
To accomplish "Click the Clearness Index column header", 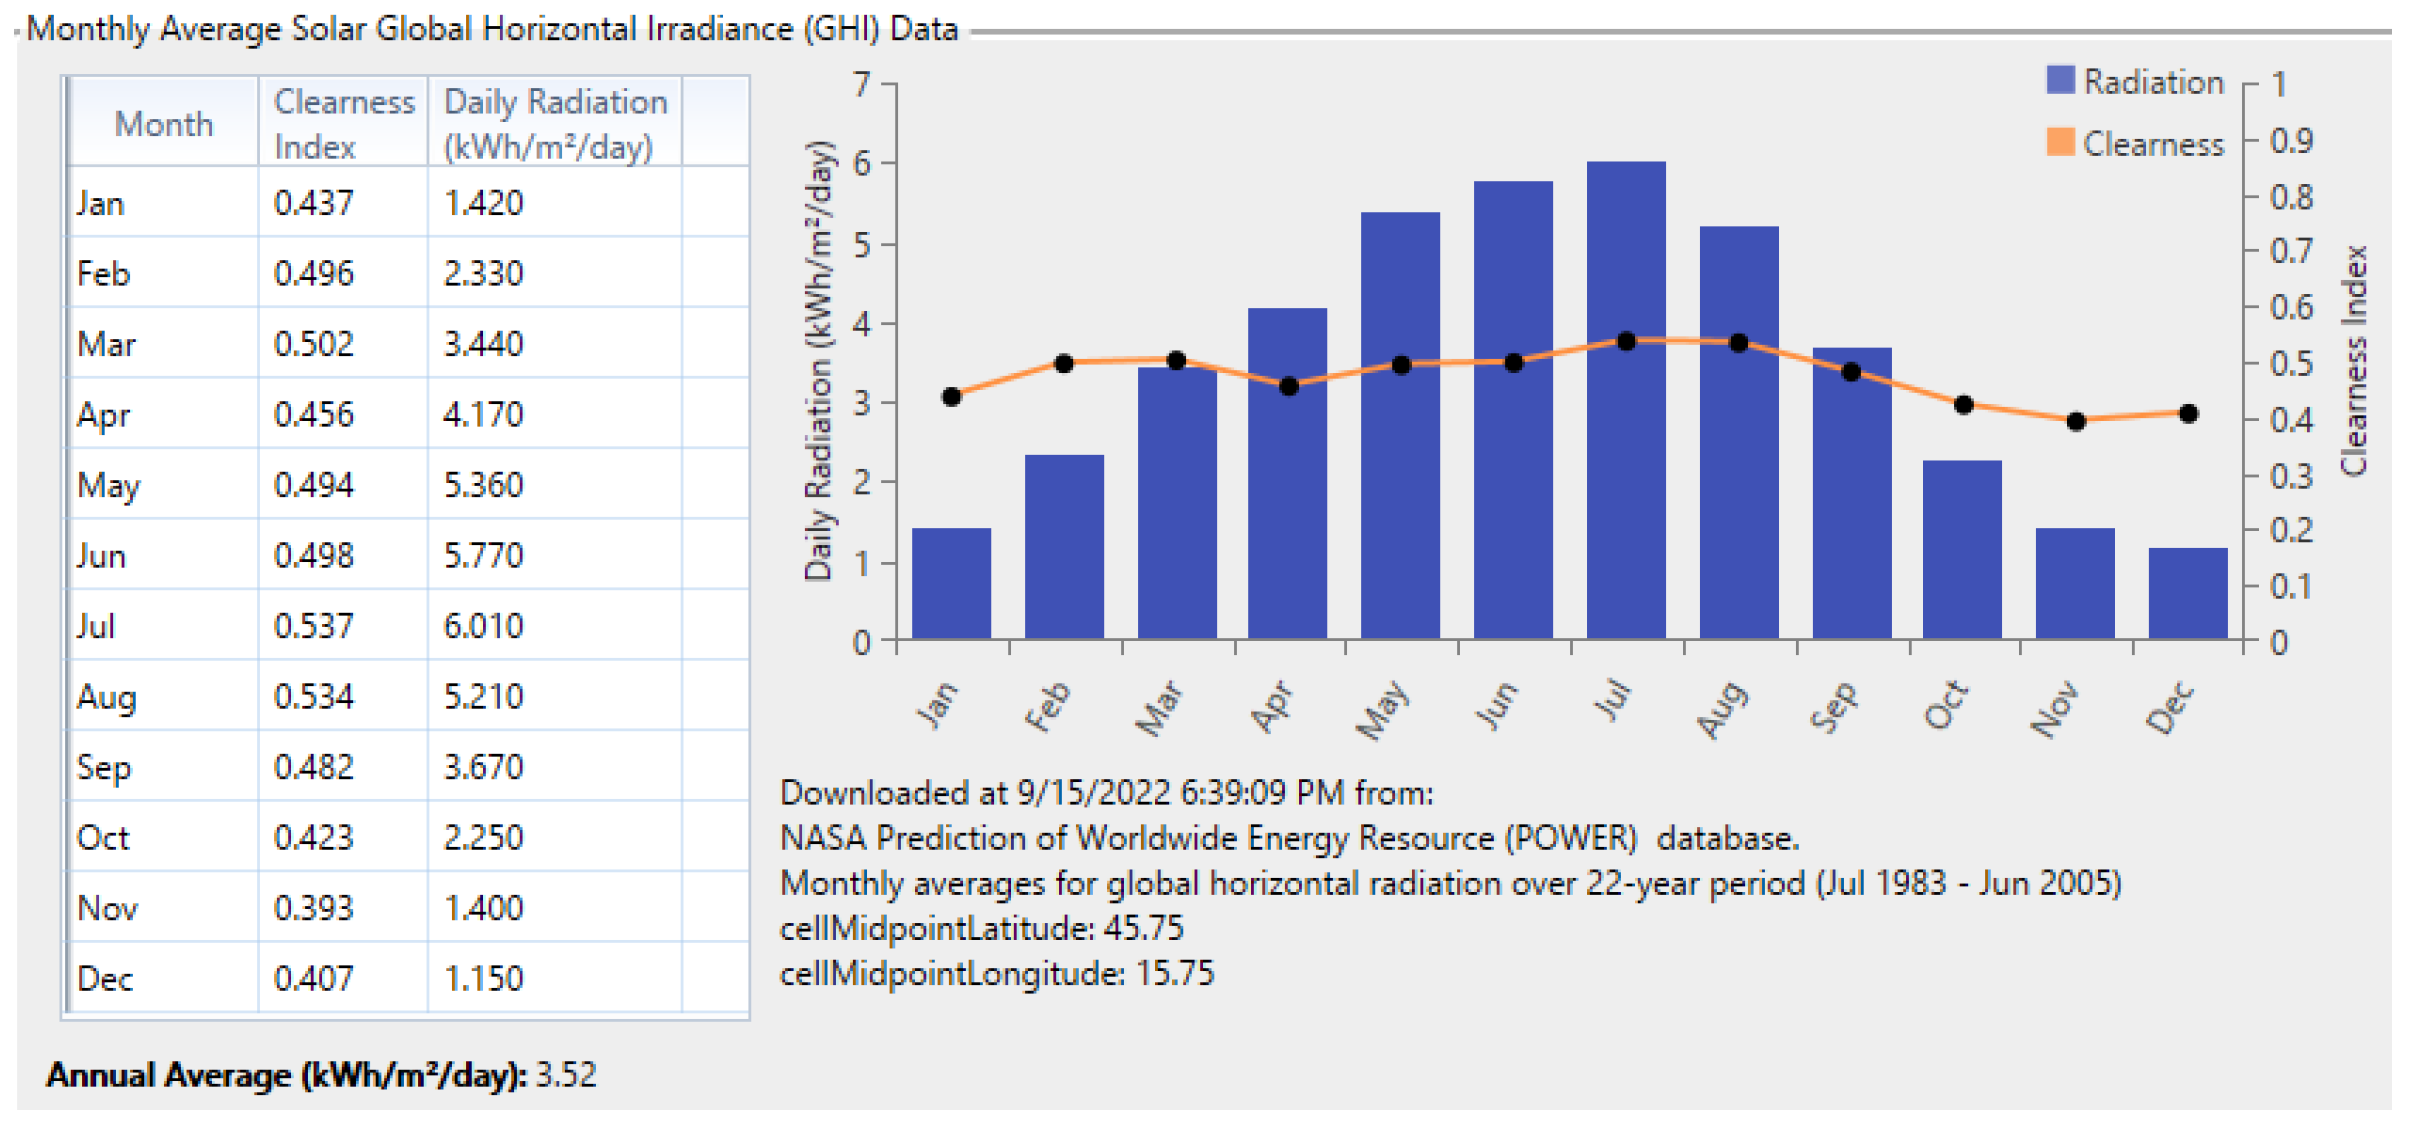I will 344,124.
